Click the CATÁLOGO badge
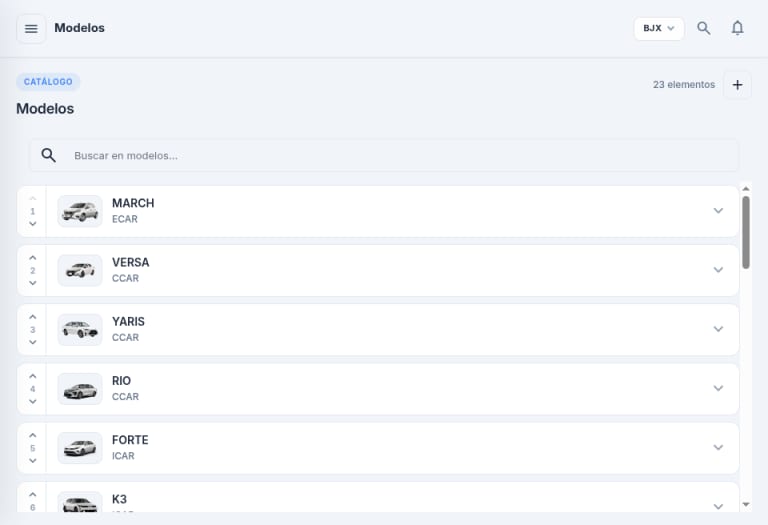768x525 pixels. (48, 82)
